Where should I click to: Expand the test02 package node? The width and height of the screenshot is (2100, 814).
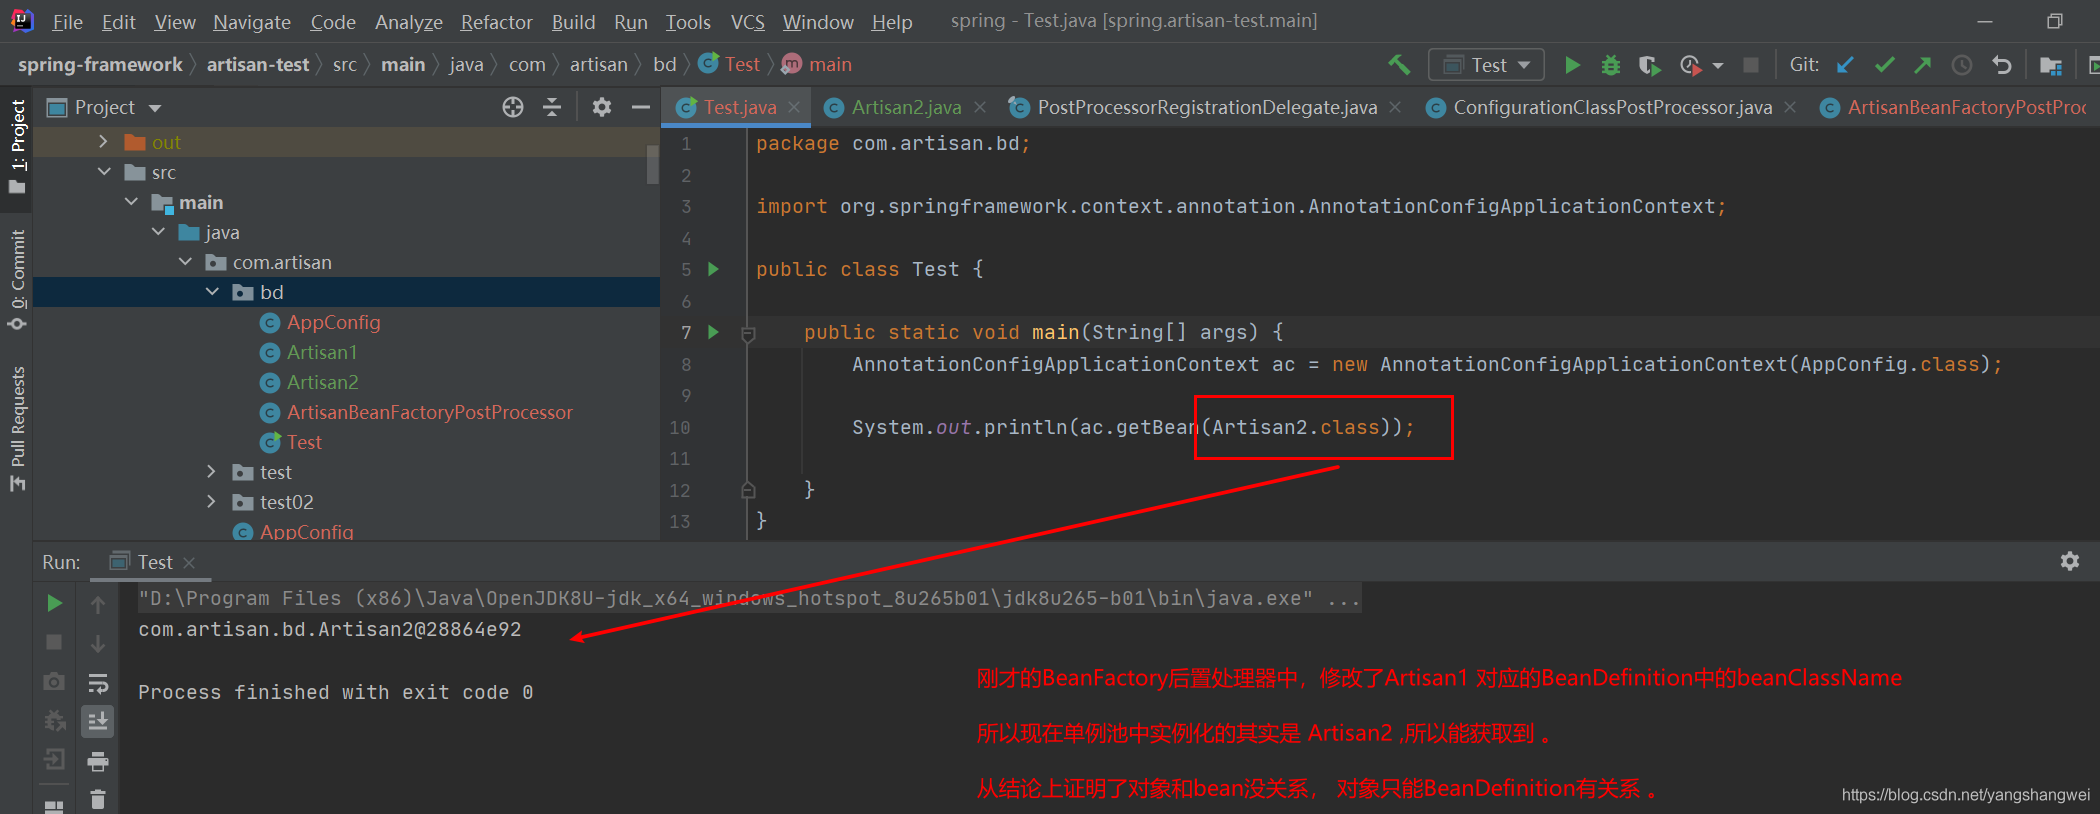click(x=211, y=501)
